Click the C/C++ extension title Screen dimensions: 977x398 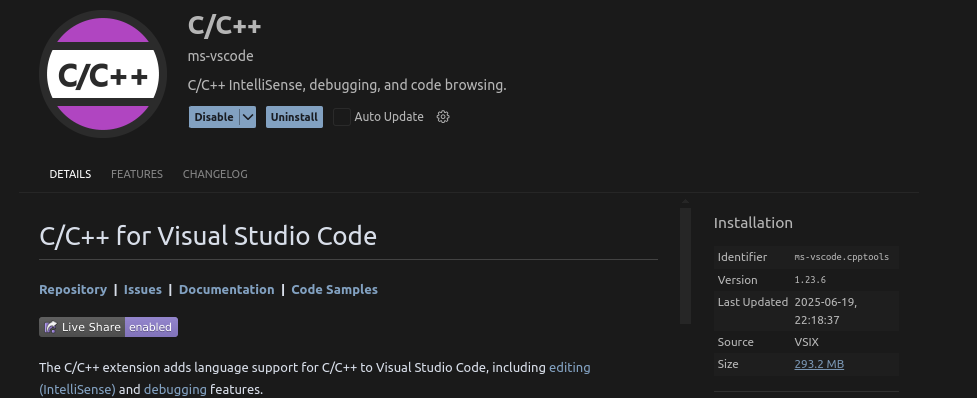pyautogui.click(x=224, y=26)
